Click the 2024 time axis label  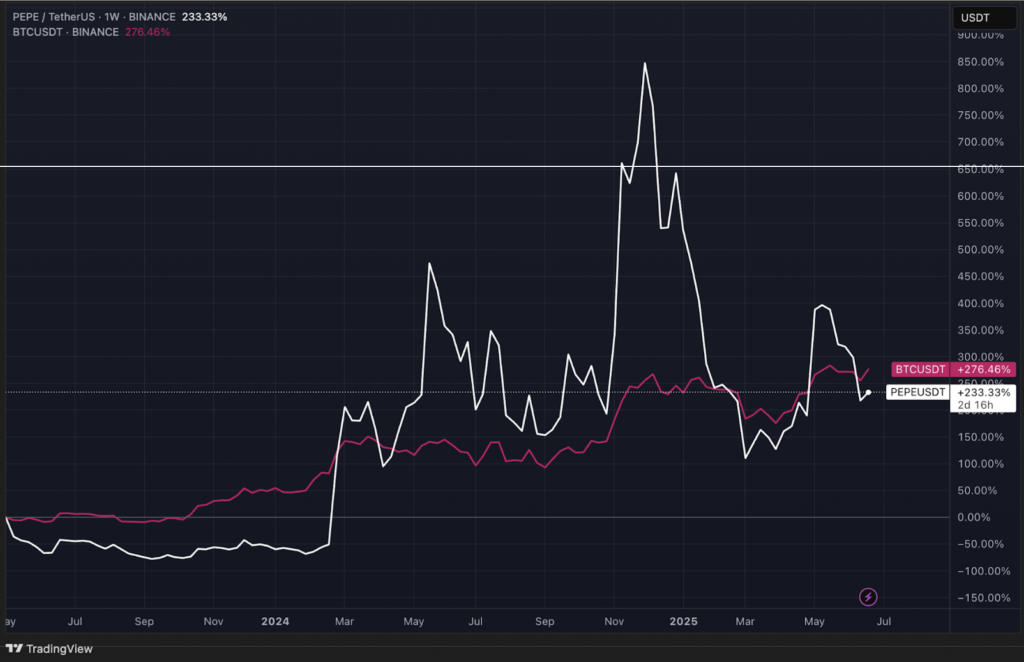click(x=275, y=621)
